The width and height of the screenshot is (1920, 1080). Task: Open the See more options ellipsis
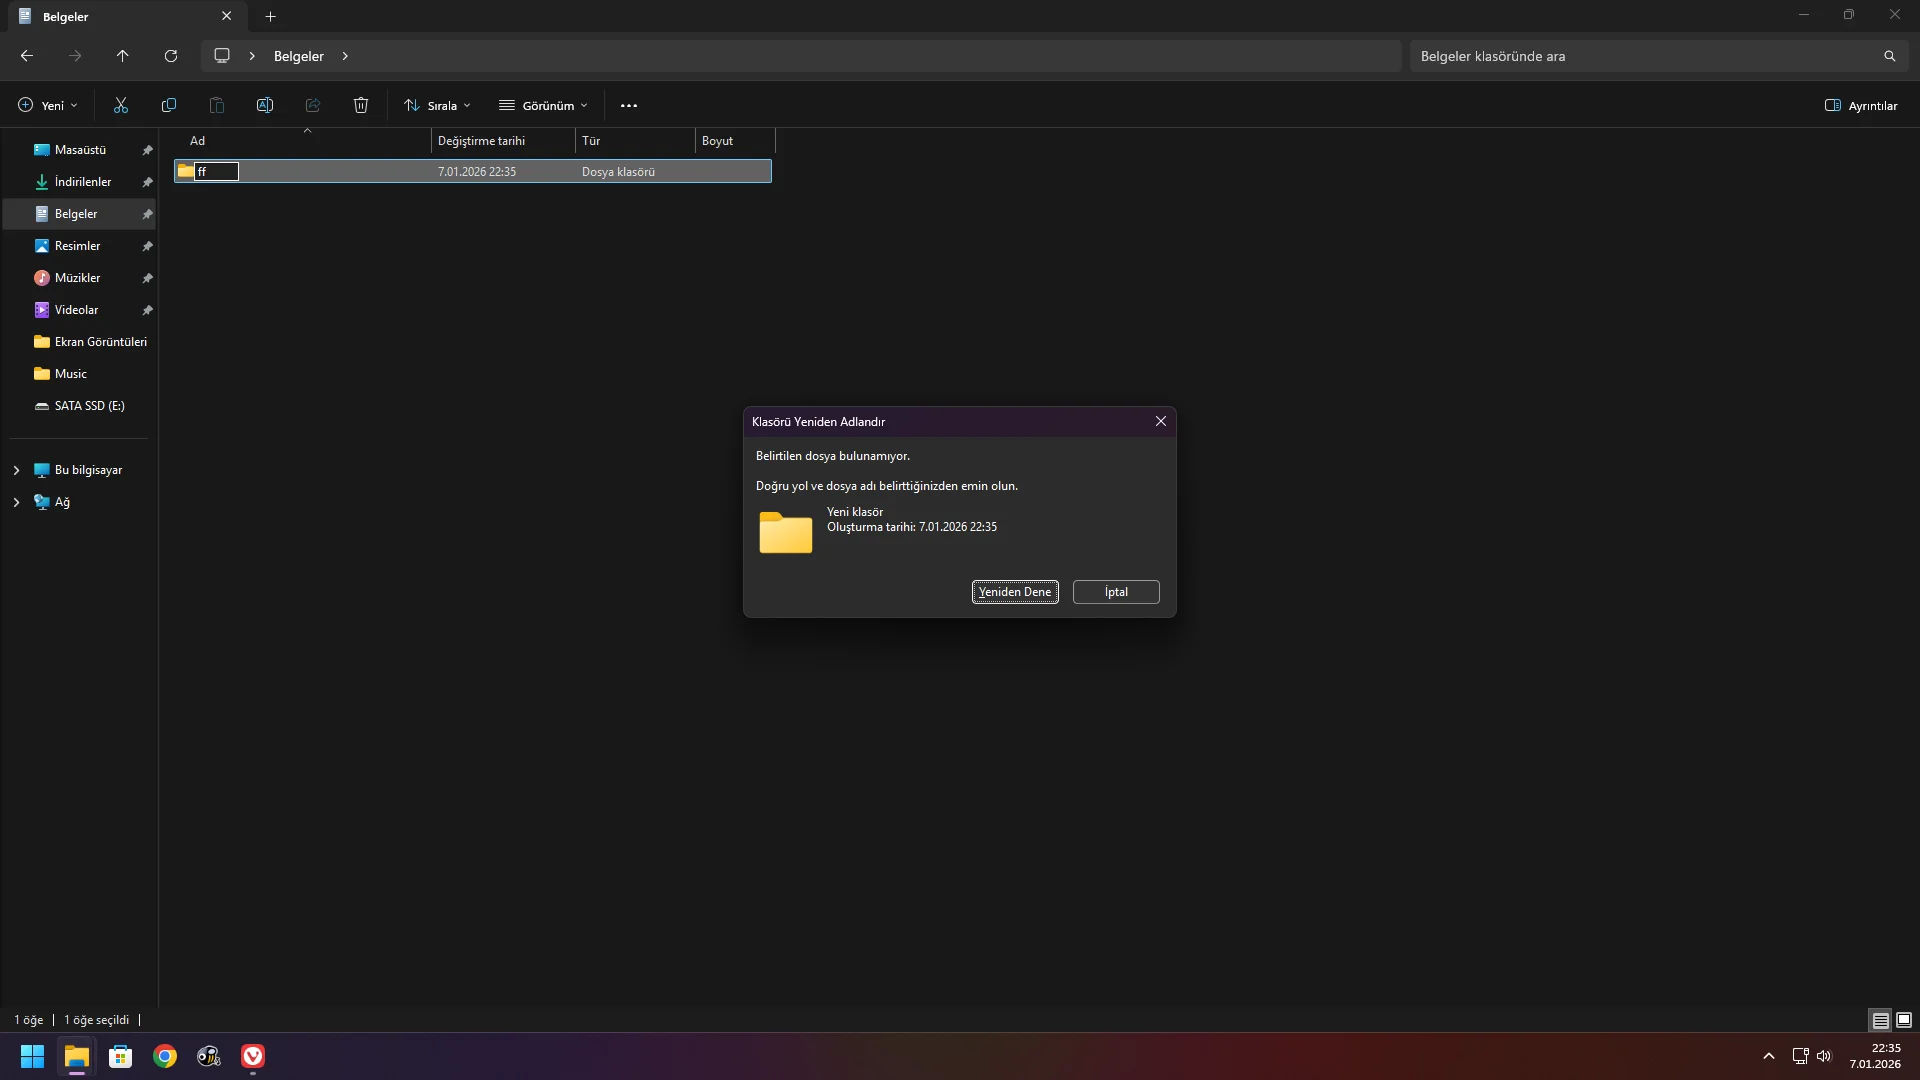pyautogui.click(x=629, y=105)
